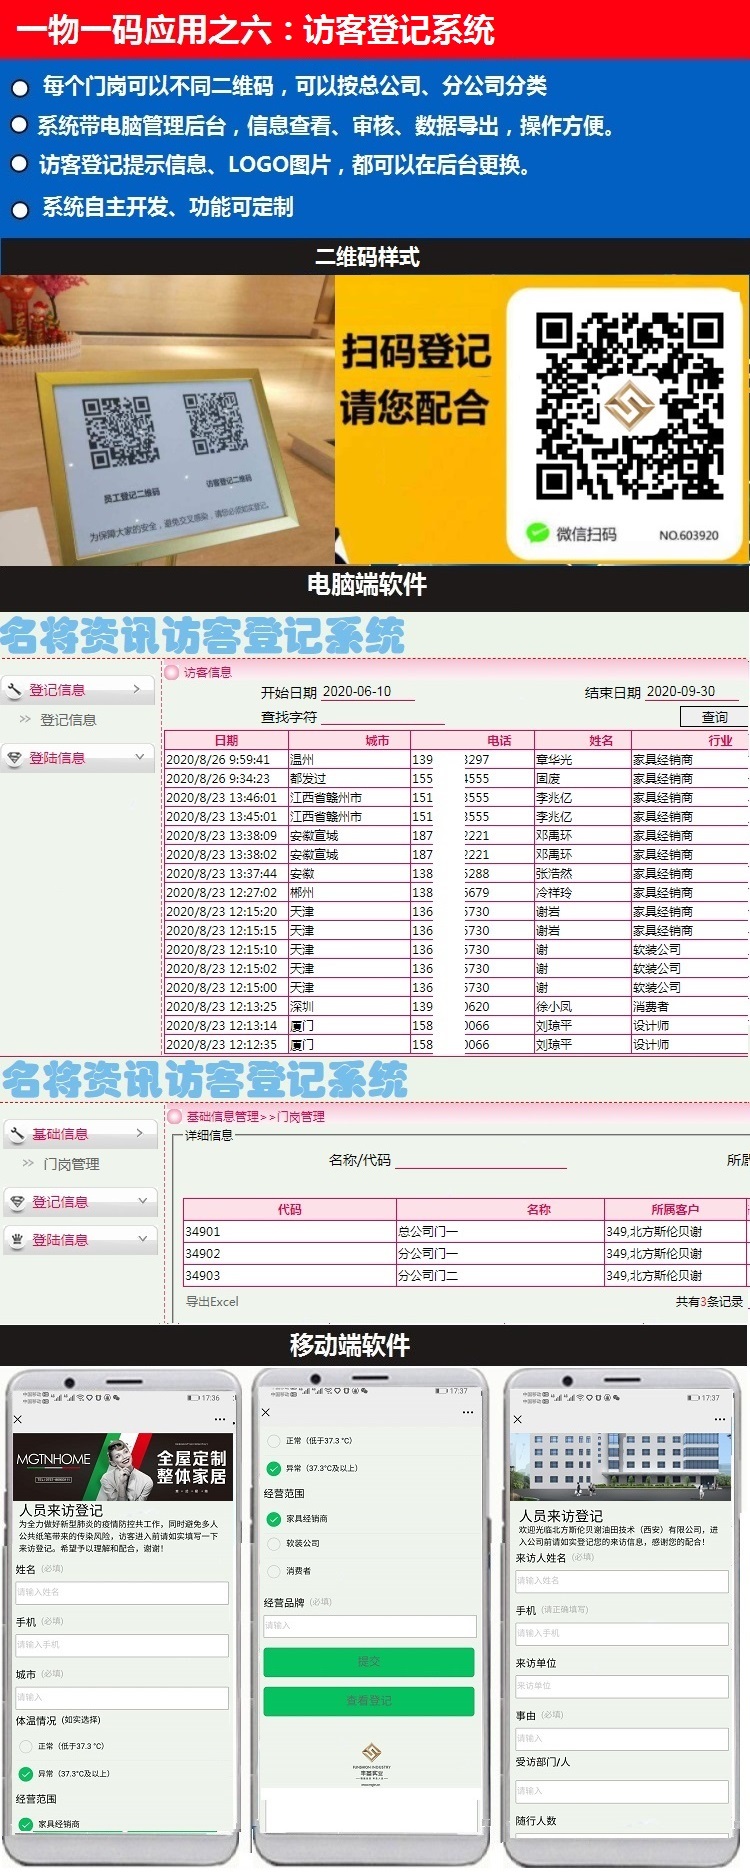Sort by the 代码 column header
Viewport: 750px width, 1873px height.
(x=290, y=1209)
